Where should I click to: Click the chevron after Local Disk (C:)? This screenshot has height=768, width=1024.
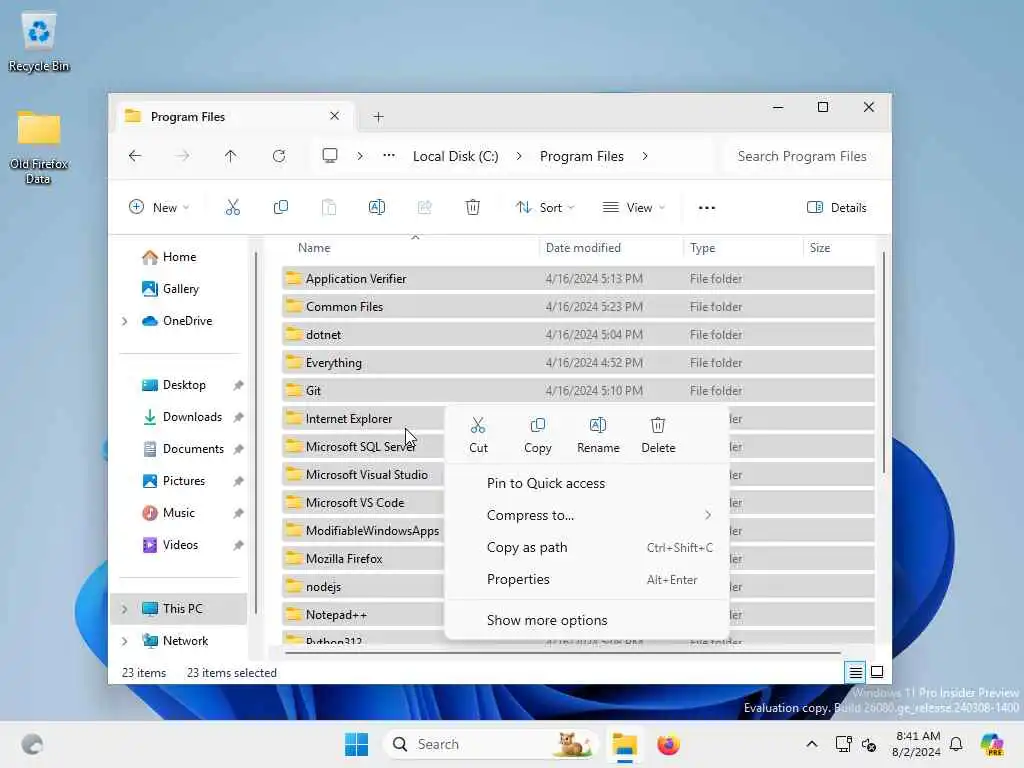point(519,156)
